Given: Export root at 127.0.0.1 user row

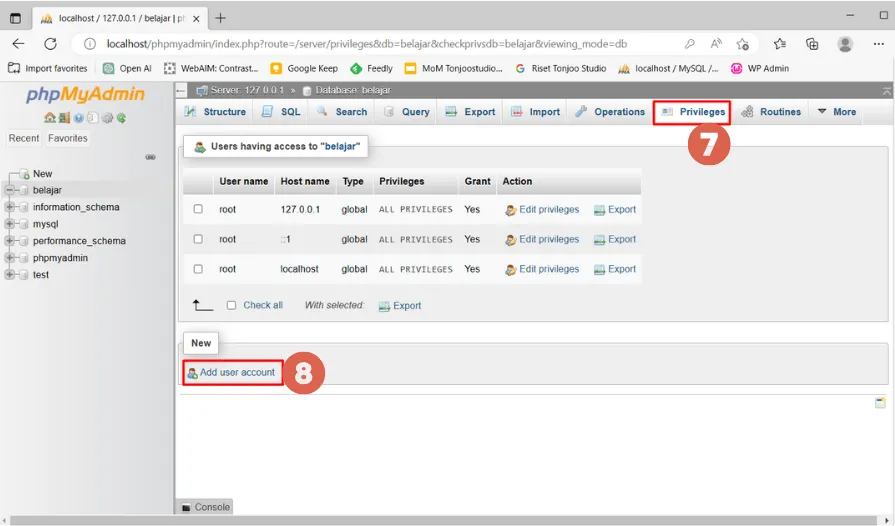Looking at the screenshot, I should (x=615, y=209).
